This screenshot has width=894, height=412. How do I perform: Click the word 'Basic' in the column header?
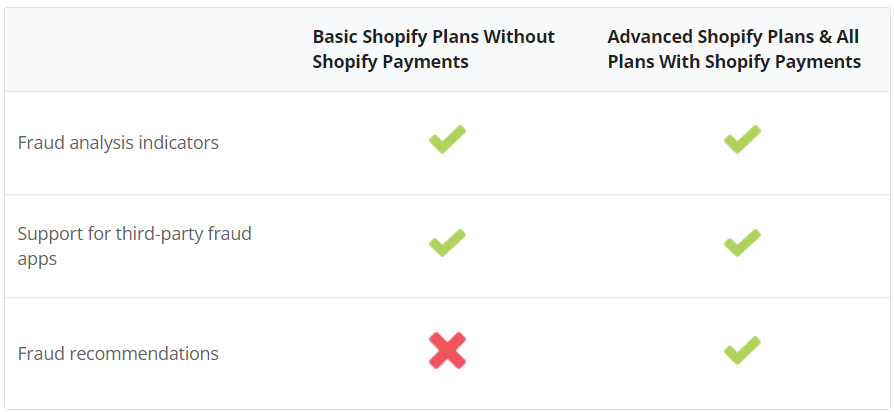[x=335, y=36]
